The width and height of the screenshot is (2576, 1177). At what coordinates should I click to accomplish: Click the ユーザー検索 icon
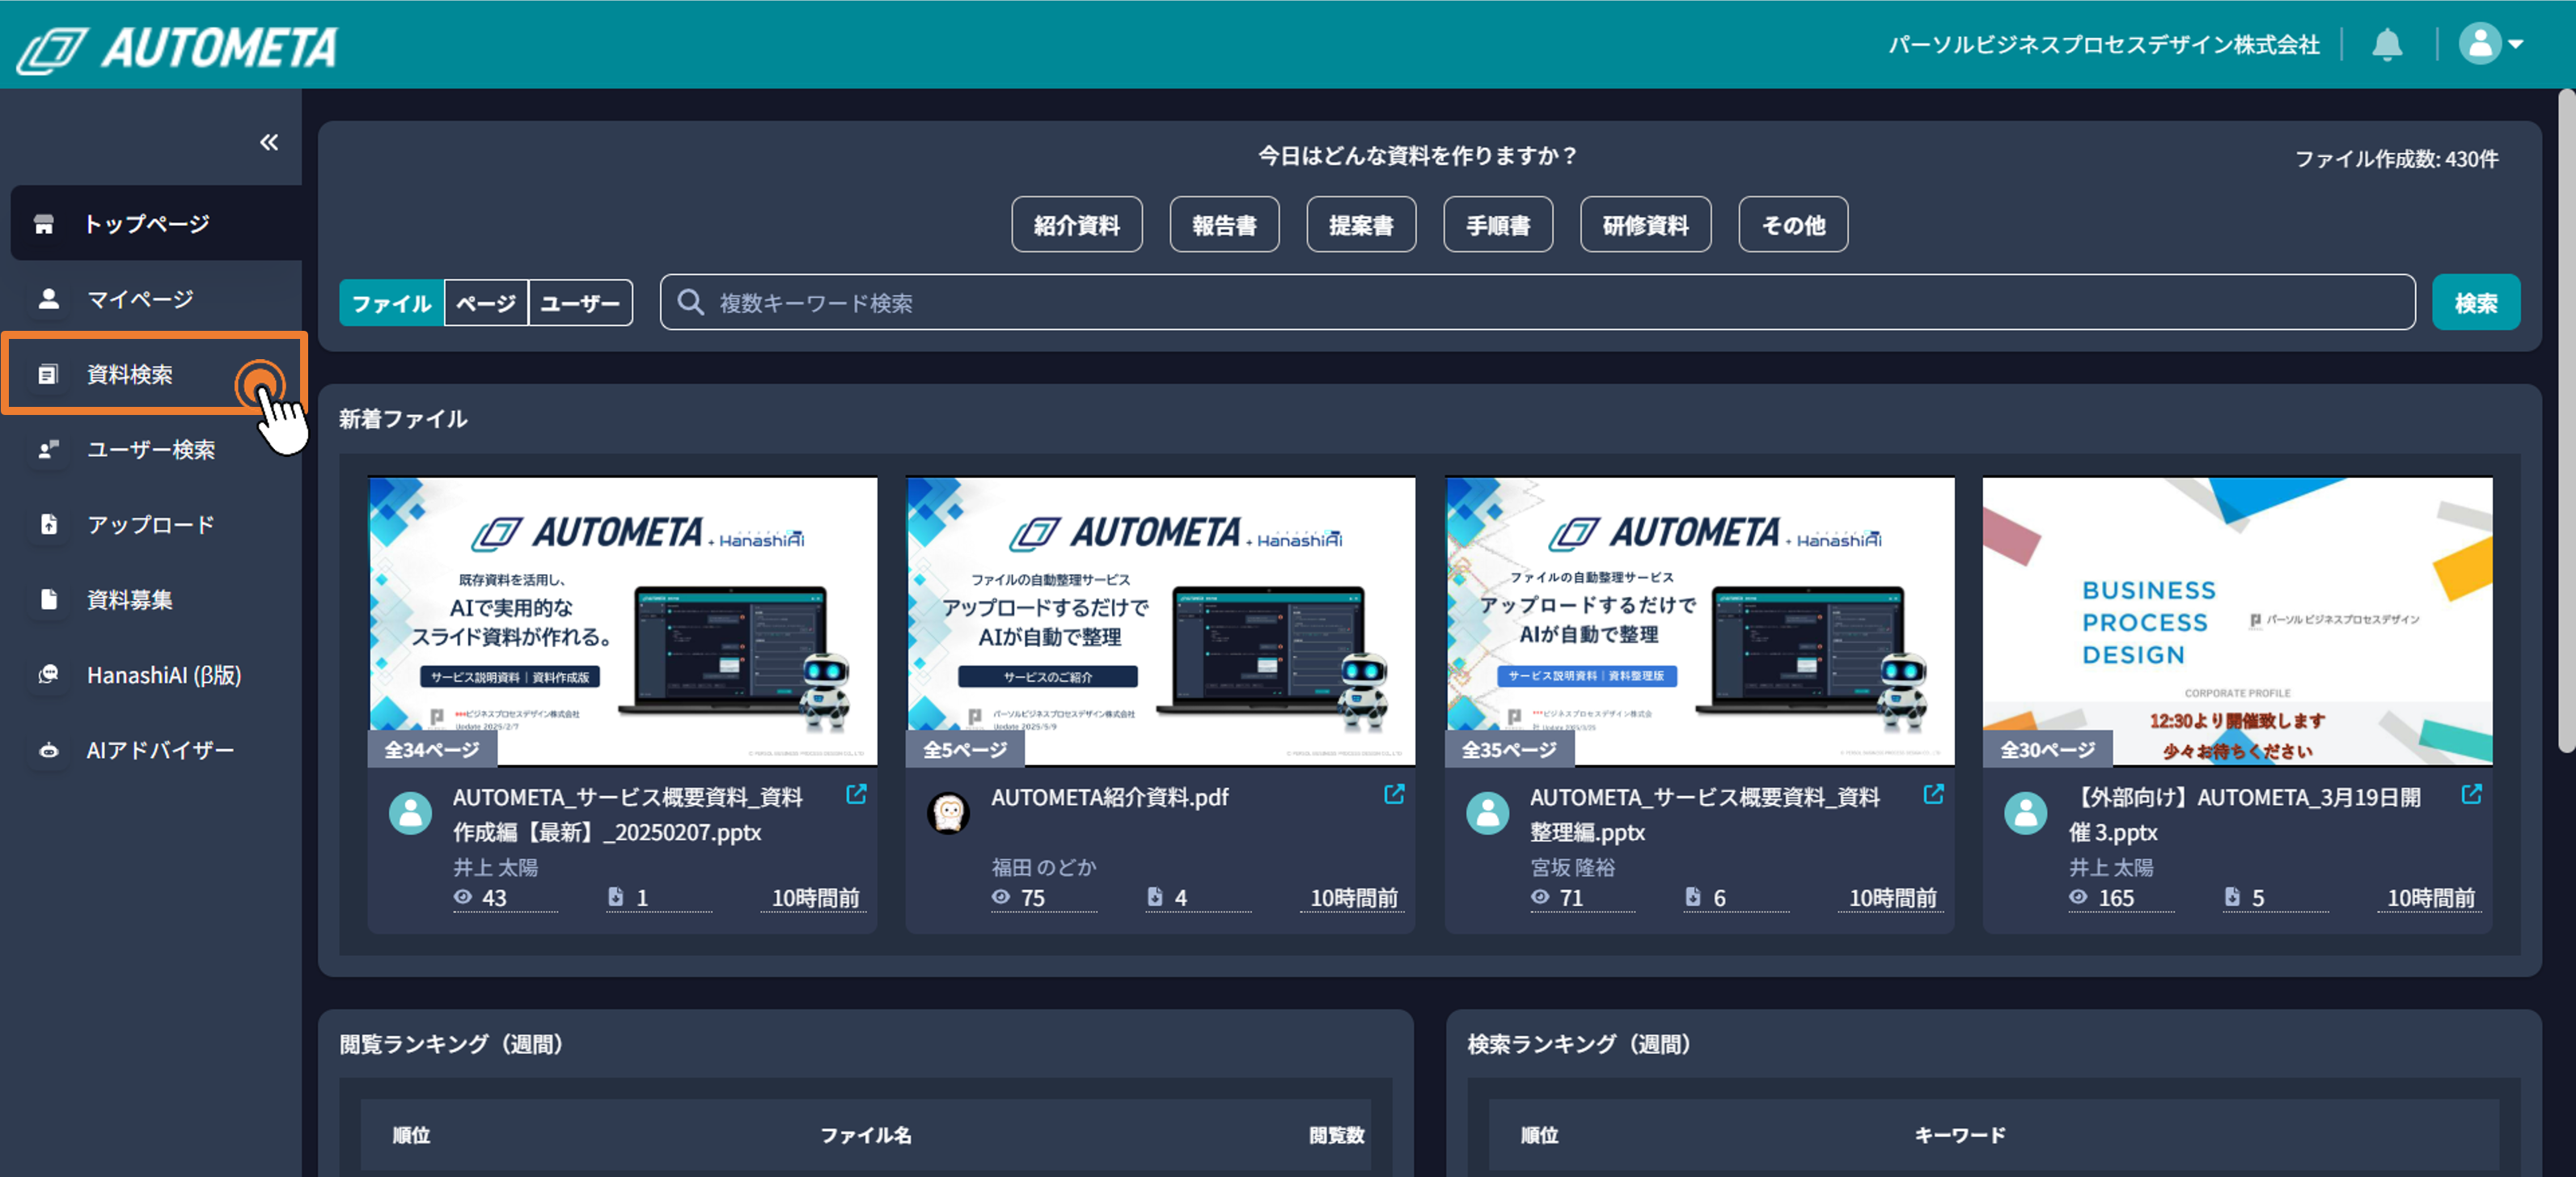tap(48, 449)
